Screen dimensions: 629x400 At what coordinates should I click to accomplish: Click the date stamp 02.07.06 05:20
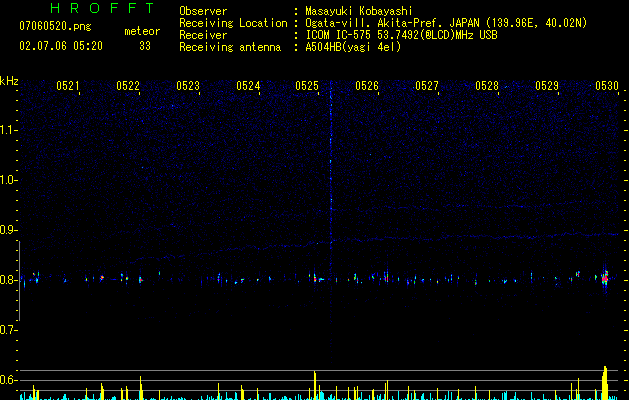tap(61, 46)
